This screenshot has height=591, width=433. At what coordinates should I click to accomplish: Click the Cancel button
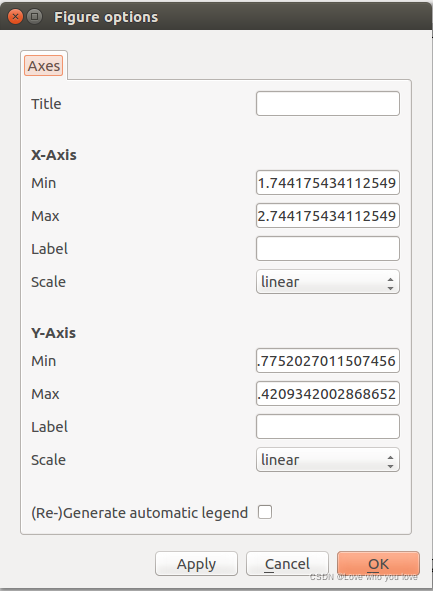click(x=287, y=564)
